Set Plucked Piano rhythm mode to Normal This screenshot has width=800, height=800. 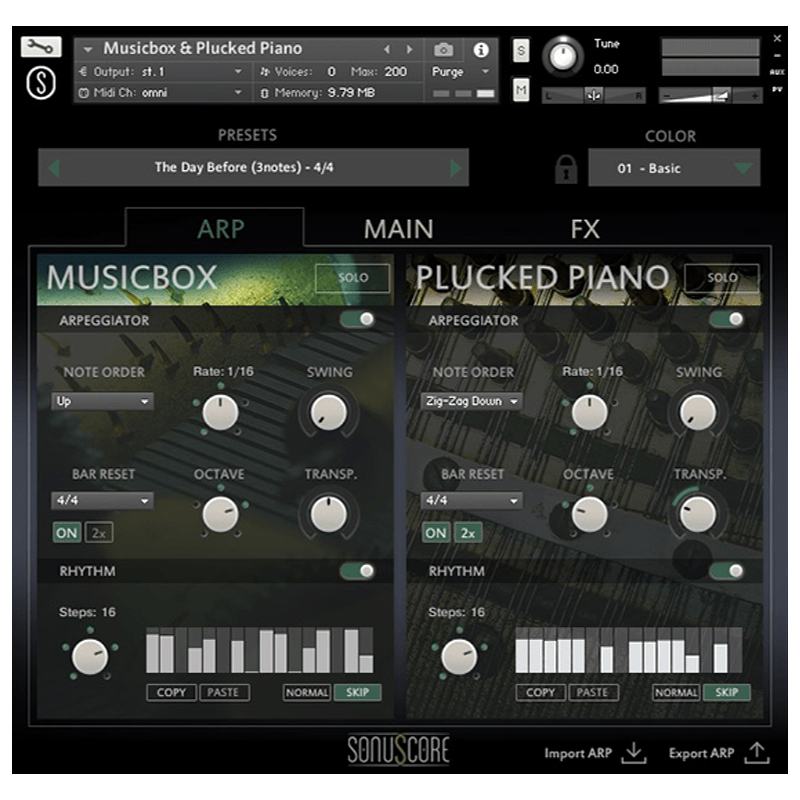(x=676, y=693)
